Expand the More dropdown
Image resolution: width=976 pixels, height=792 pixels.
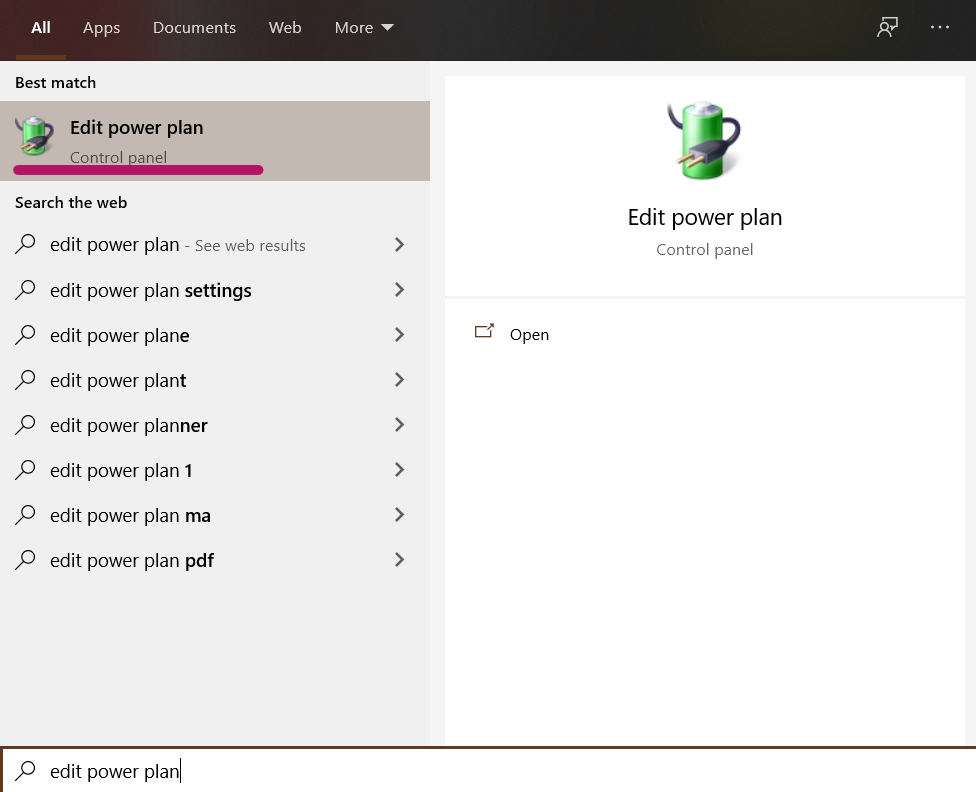click(364, 28)
